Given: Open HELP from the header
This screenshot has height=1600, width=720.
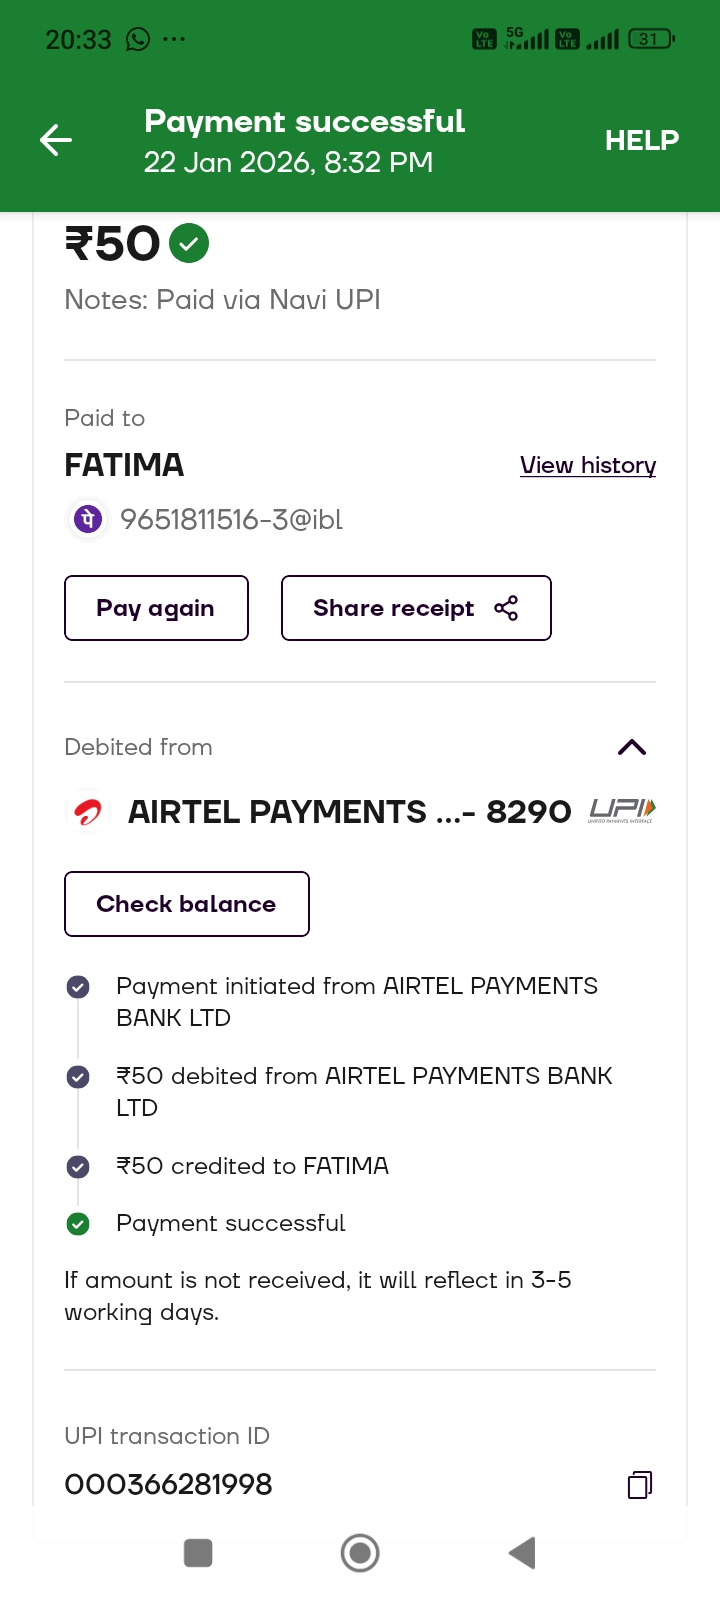Looking at the screenshot, I should [x=641, y=140].
